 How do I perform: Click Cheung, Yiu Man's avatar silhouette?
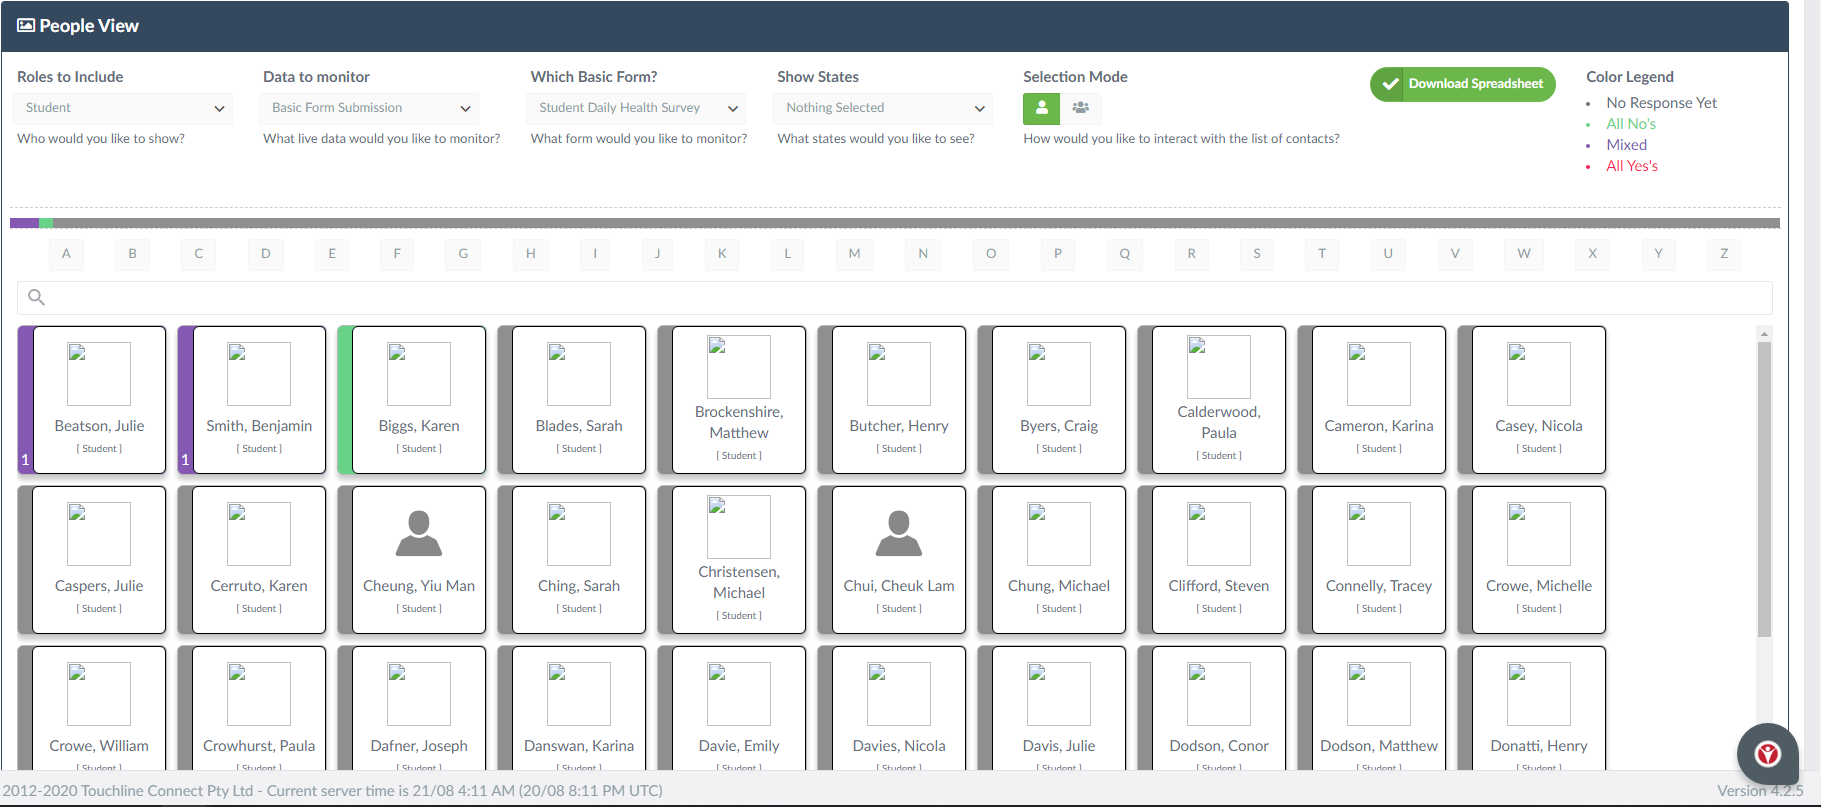pyautogui.click(x=419, y=533)
